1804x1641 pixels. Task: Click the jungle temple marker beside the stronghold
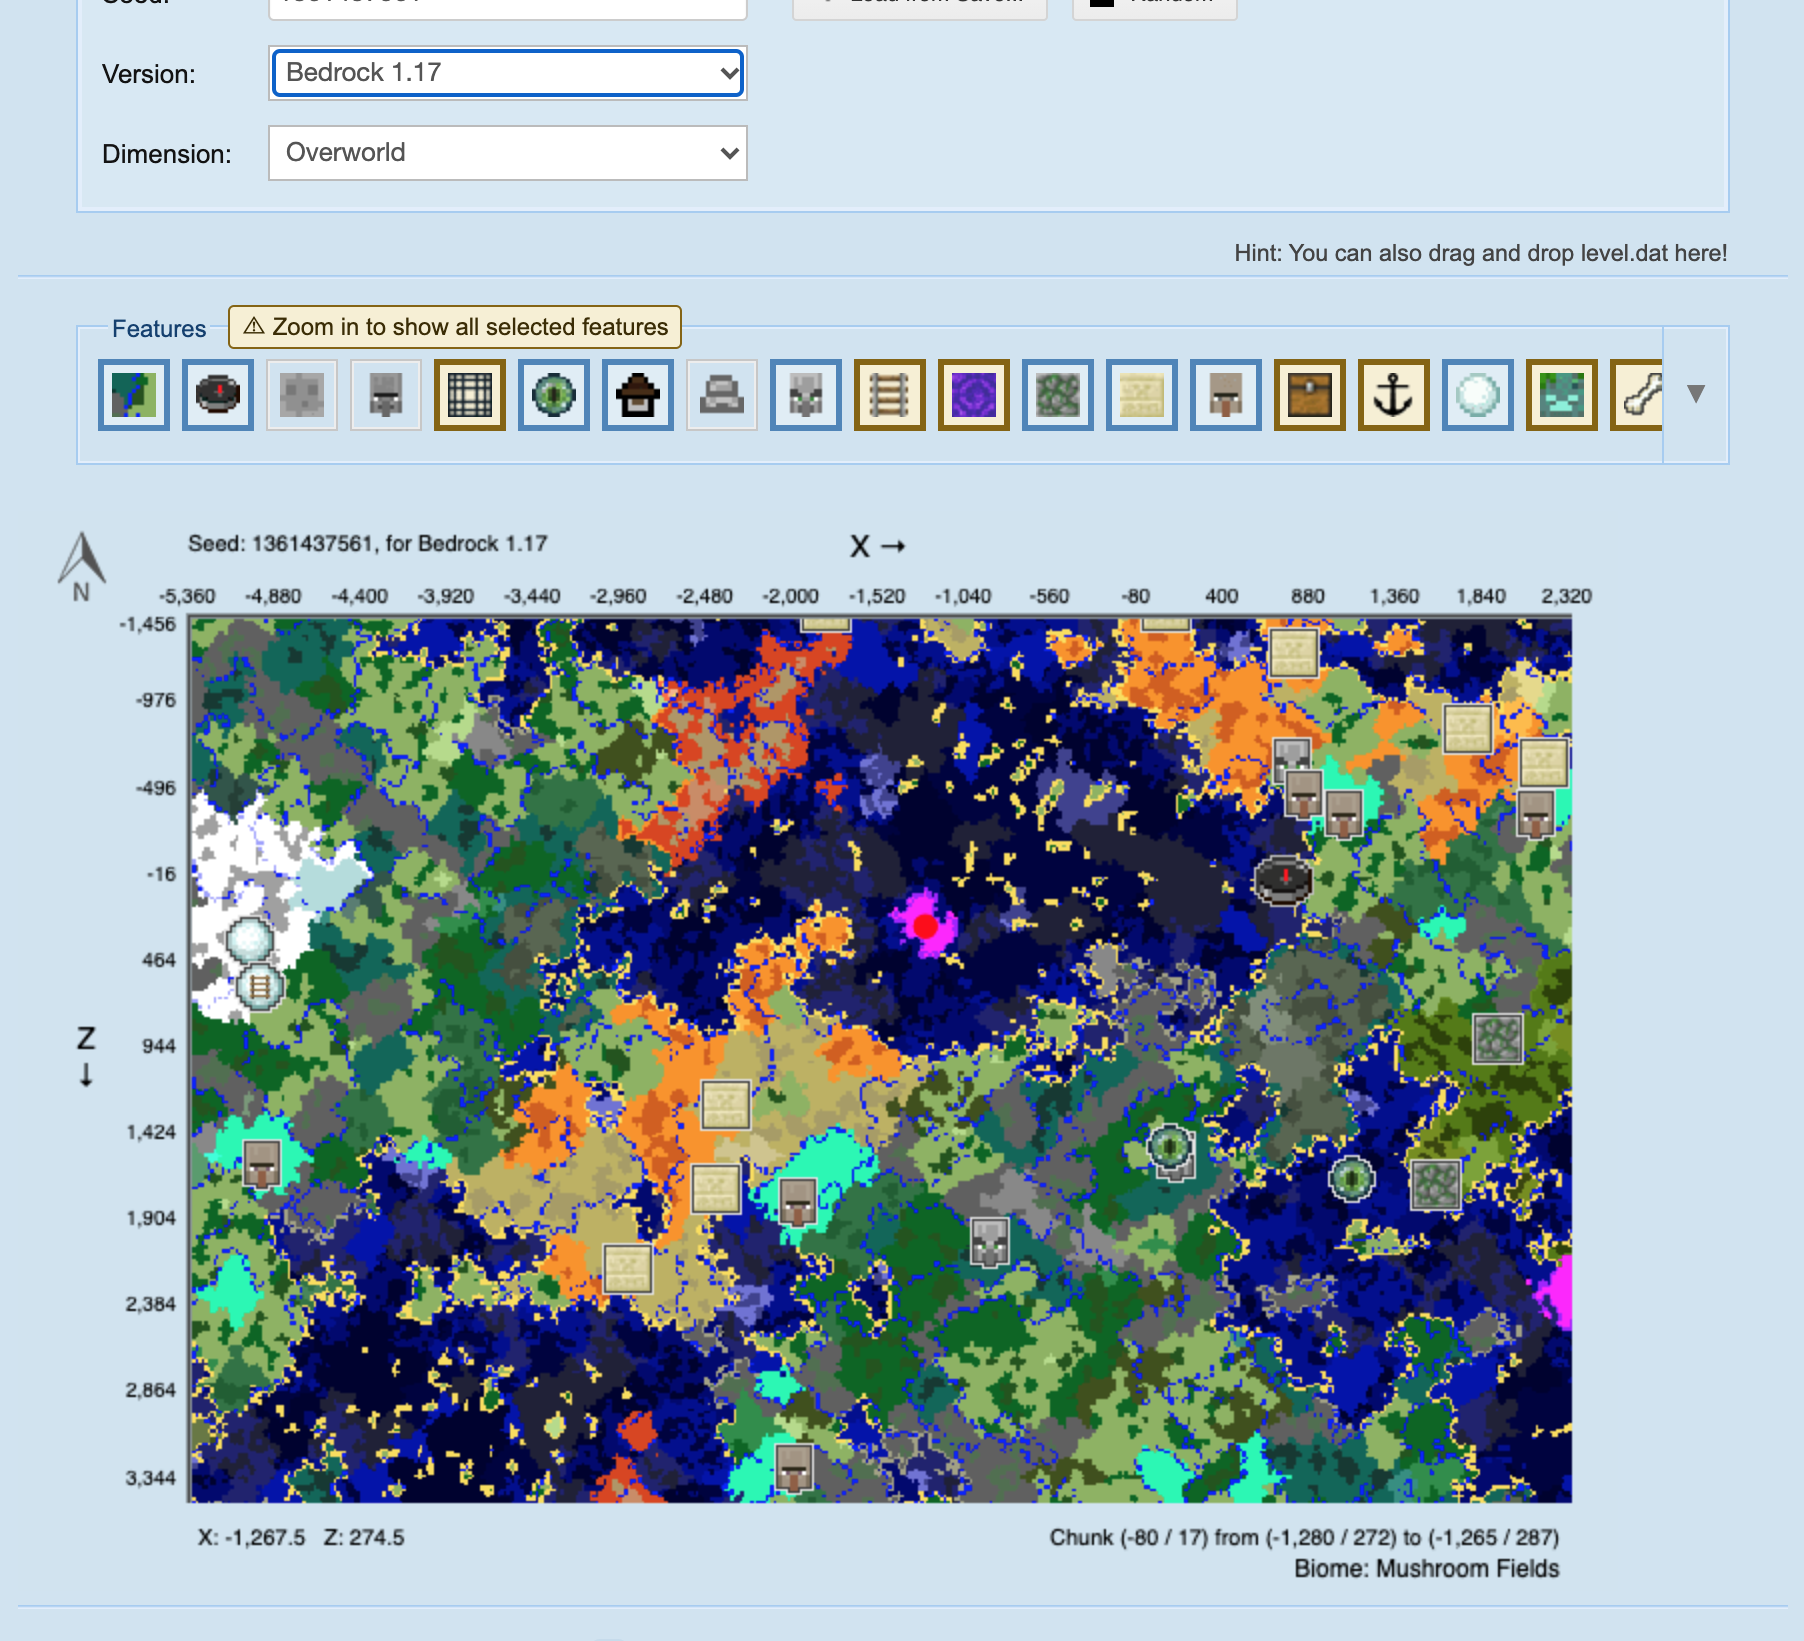1436,1184
